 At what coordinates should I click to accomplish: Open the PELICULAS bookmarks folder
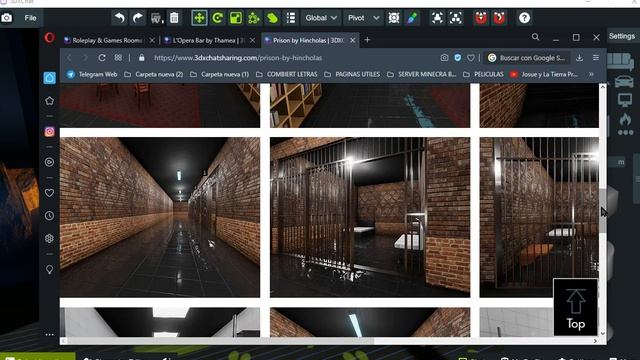coord(483,74)
